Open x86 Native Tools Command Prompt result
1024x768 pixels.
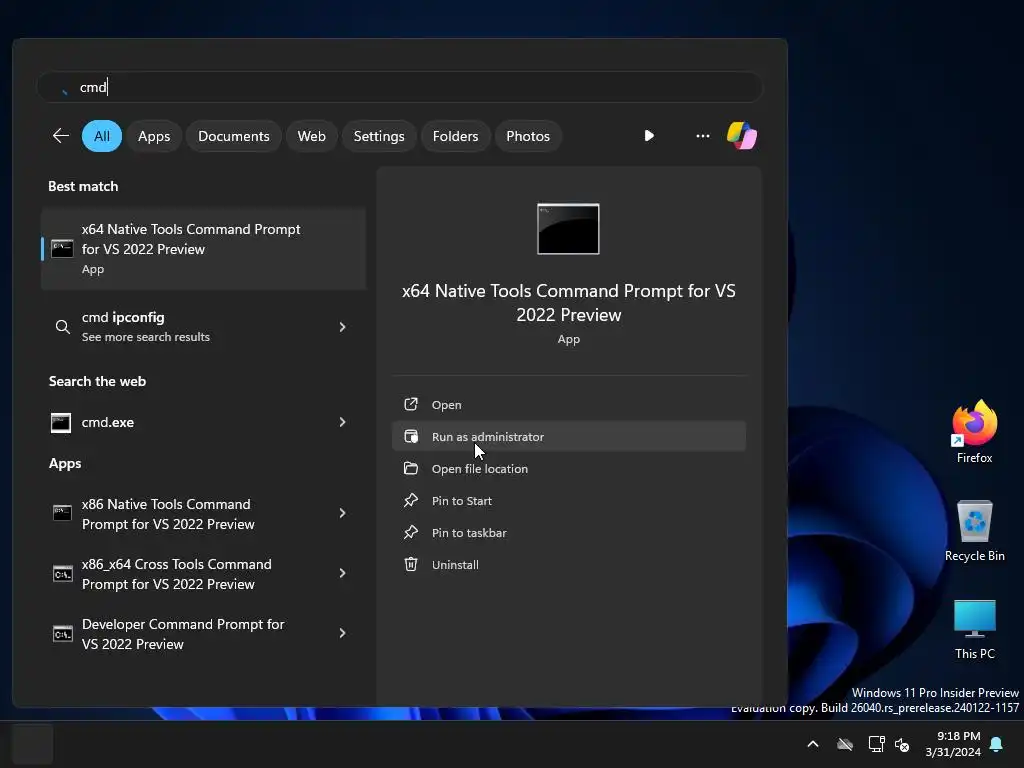pyautogui.click(x=203, y=514)
